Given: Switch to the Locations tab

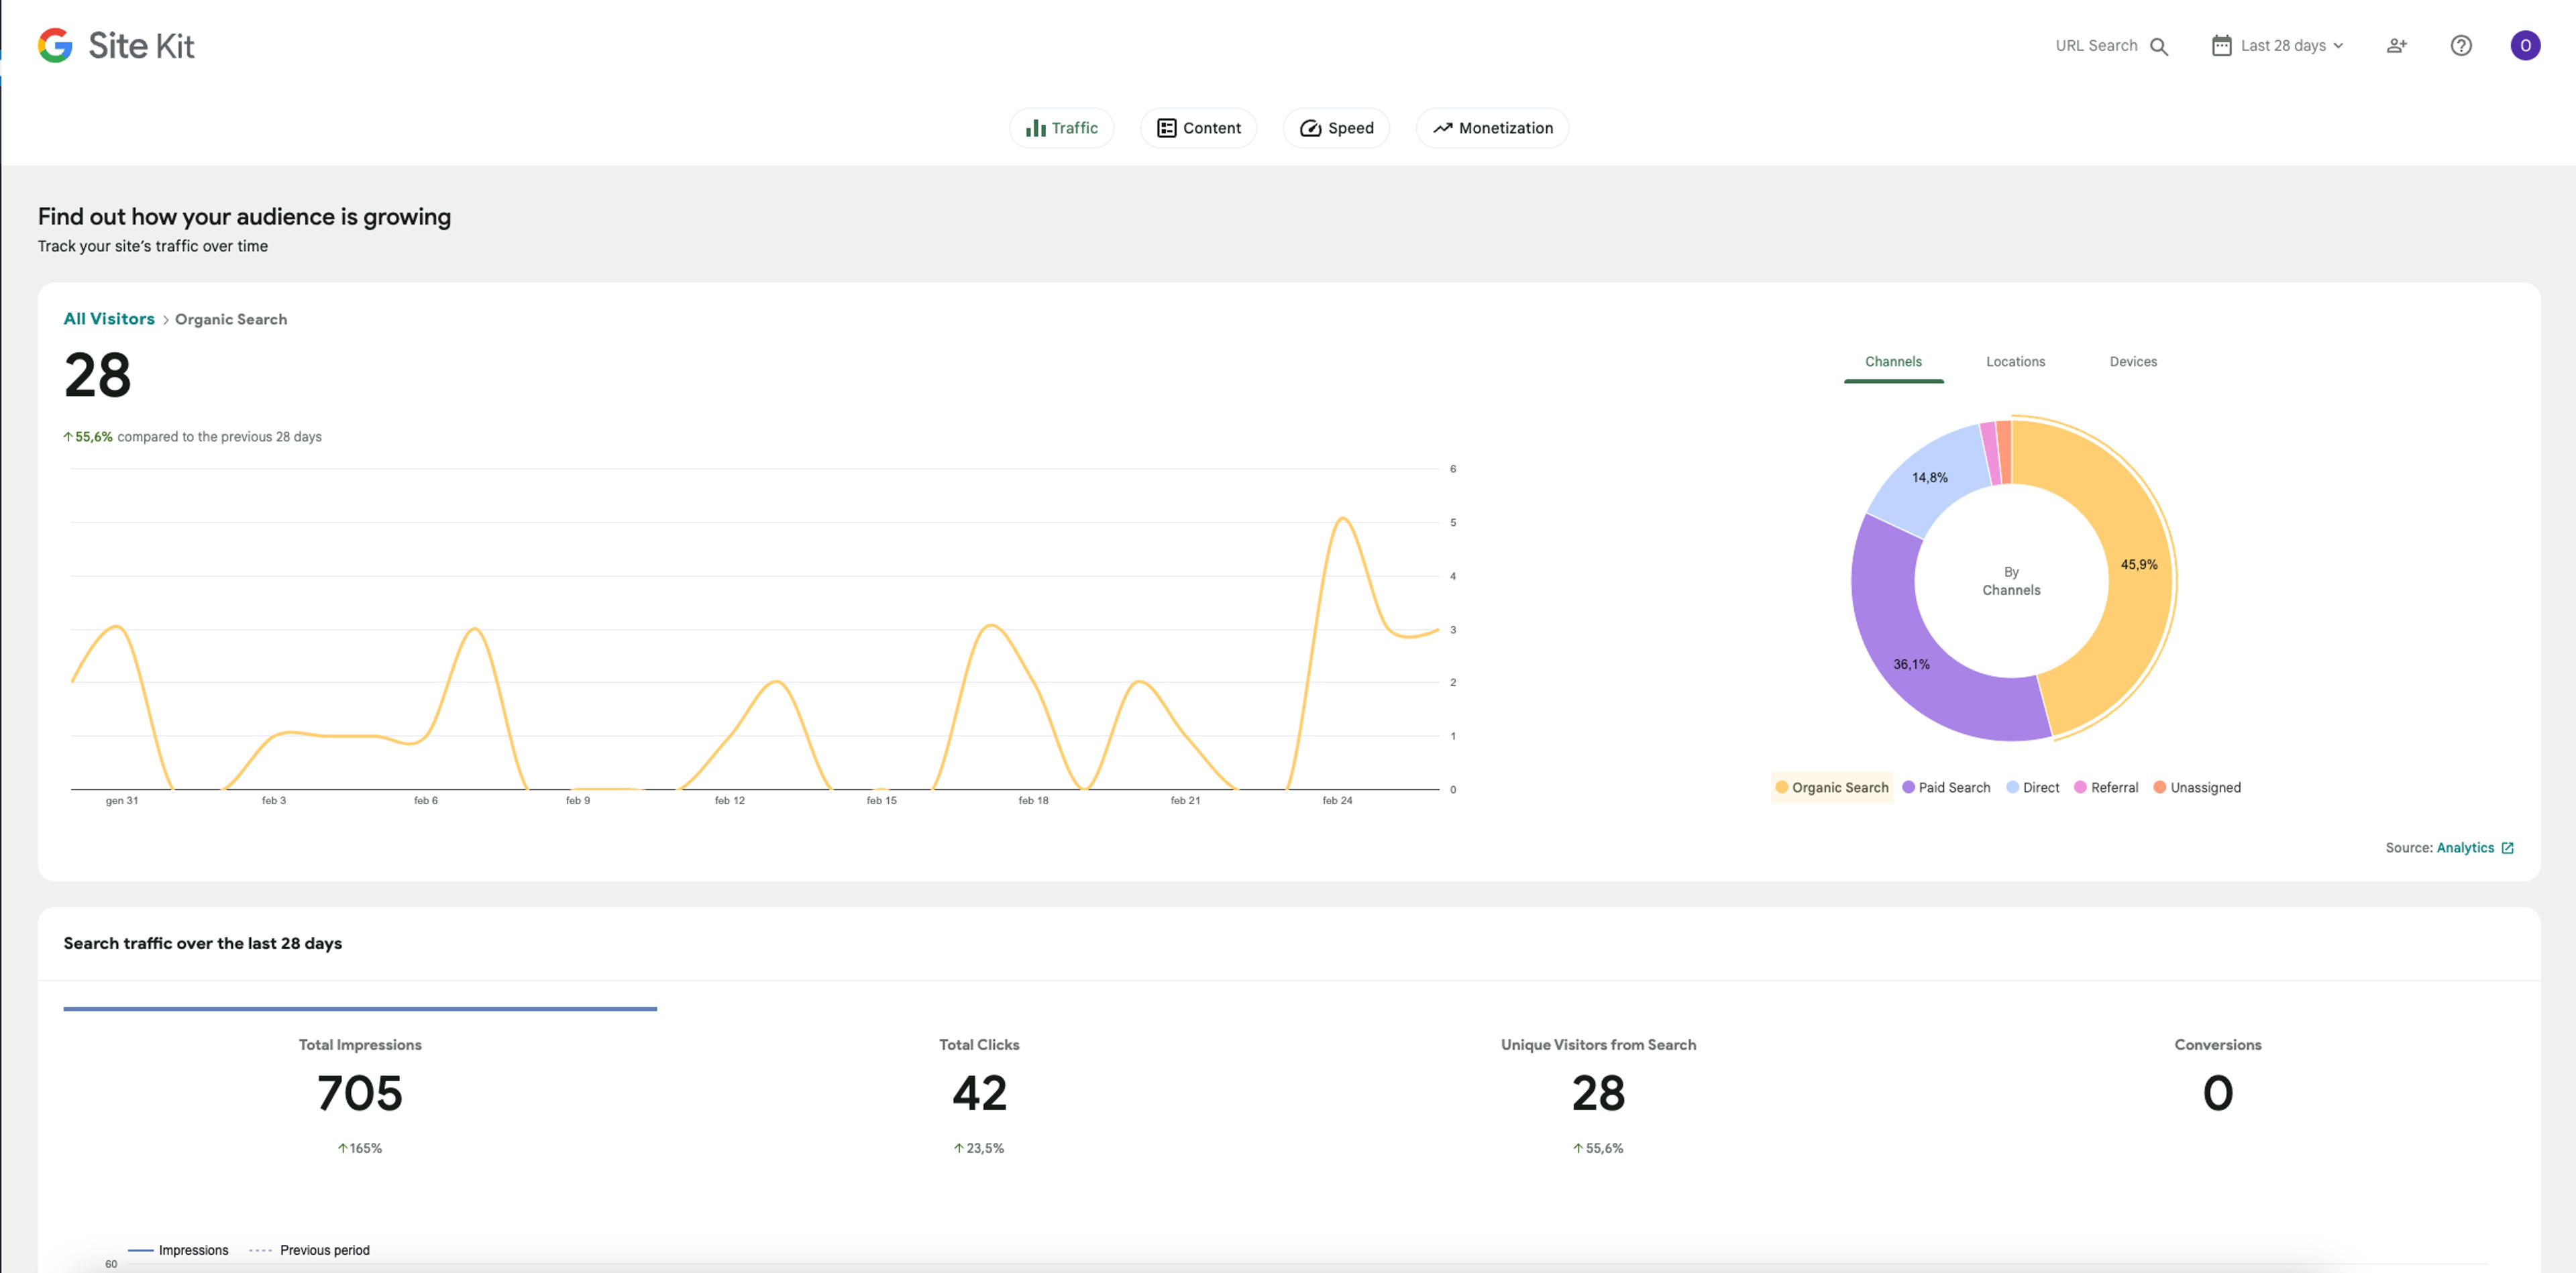Looking at the screenshot, I should tap(2015, 362).
